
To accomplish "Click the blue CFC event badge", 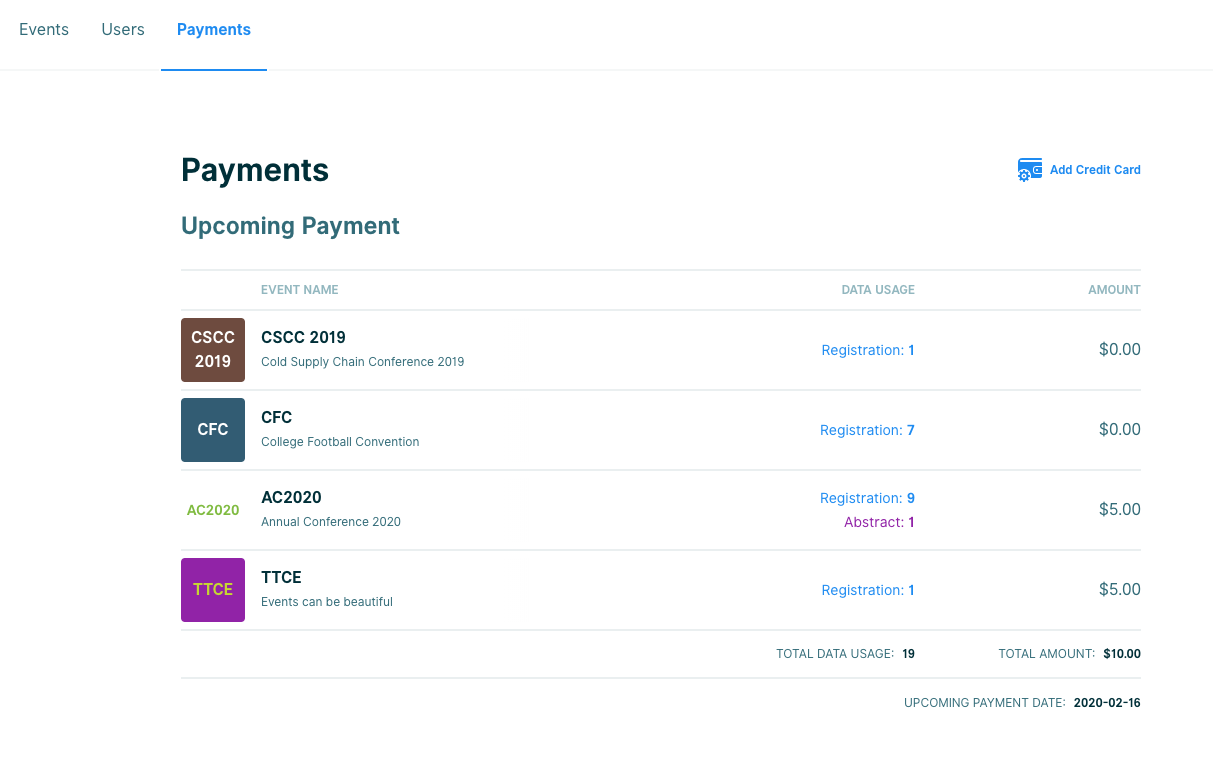I will 213,430.
